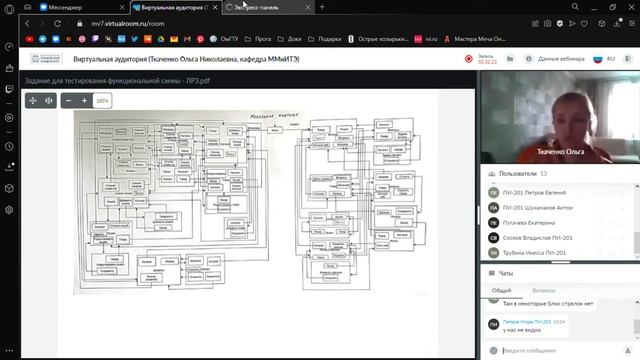Switch to the Экспресс-панель tab

pyautogui.click(x=267, y=7)
